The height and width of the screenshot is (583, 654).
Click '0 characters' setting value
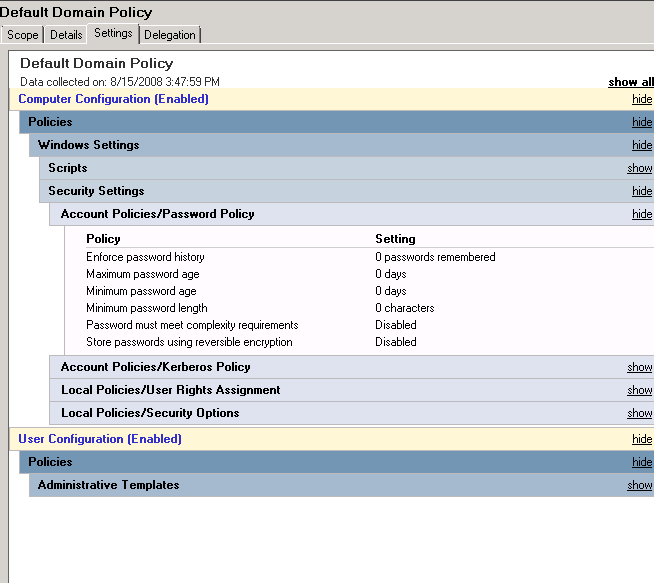point(405,308)
